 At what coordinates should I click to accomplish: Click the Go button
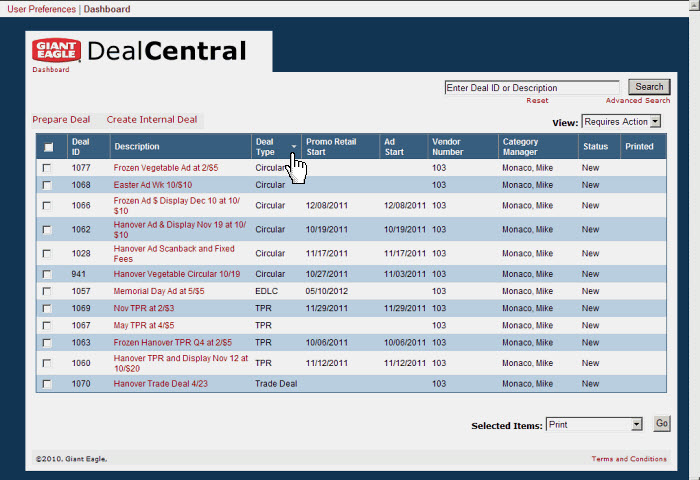(x=662, y=423)
